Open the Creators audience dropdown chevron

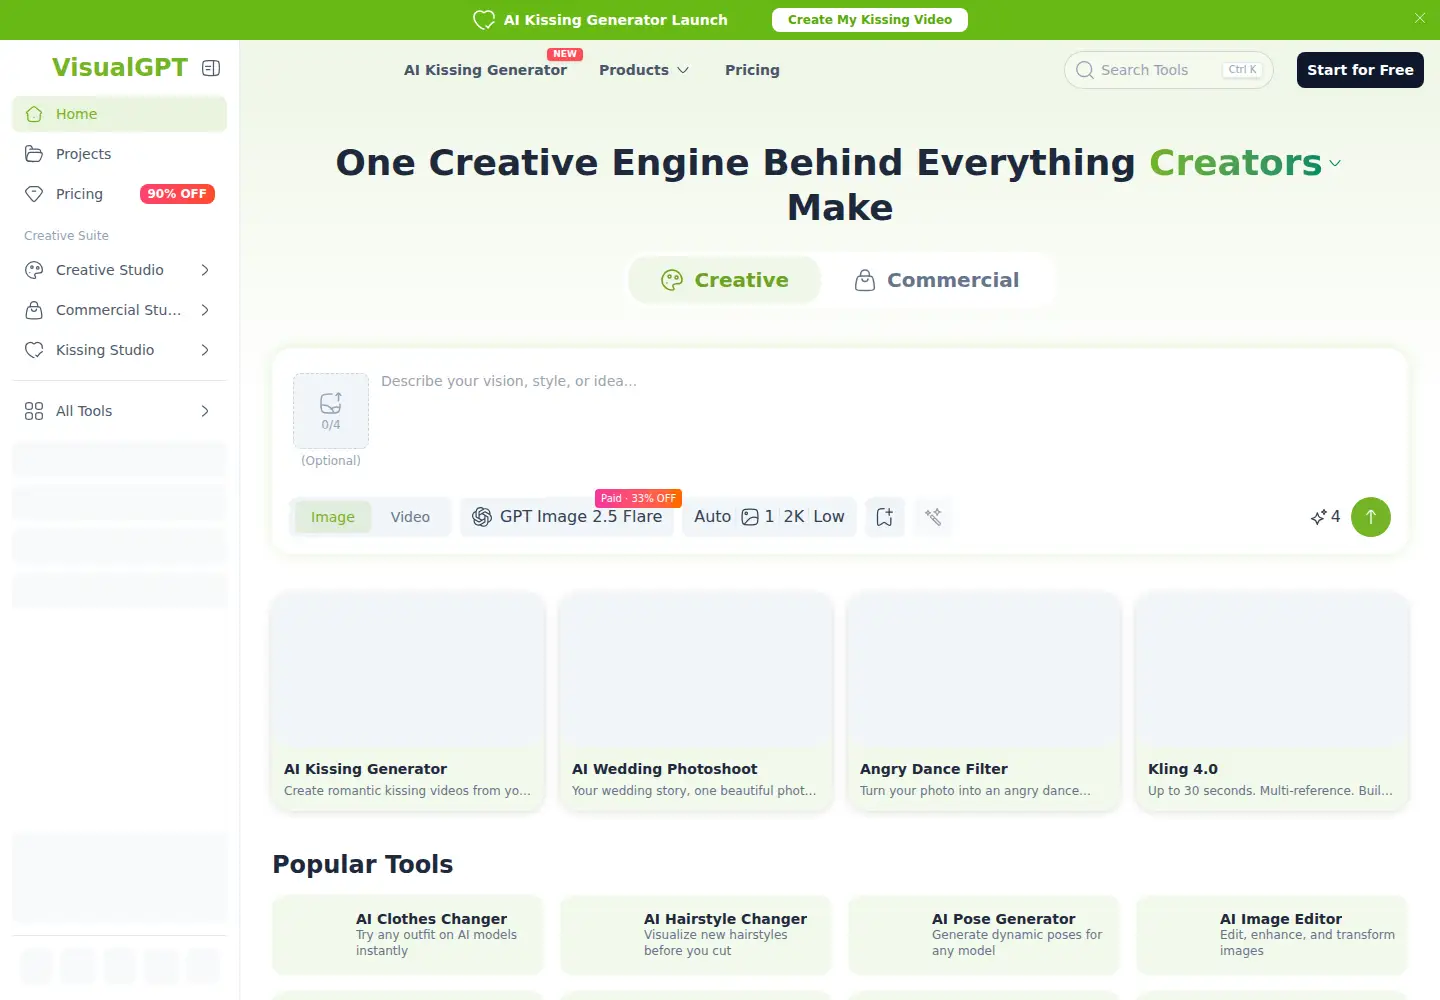pos(1334,163)
